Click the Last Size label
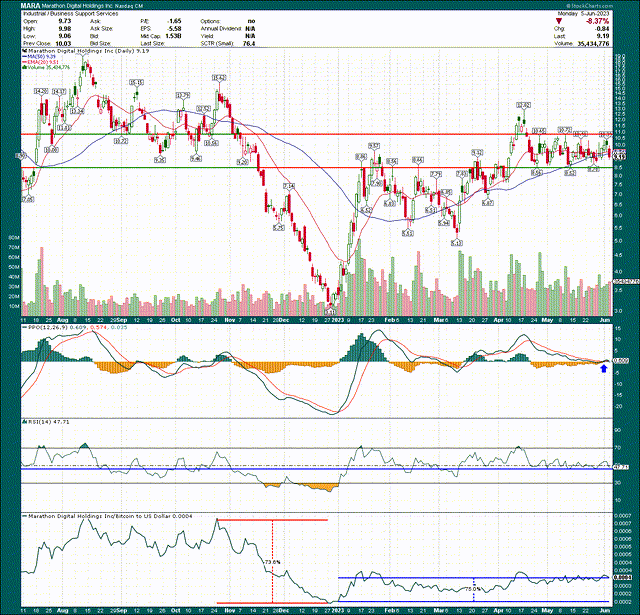The width and height of the screenshot is (640, 615). click(x=152, y=43)
